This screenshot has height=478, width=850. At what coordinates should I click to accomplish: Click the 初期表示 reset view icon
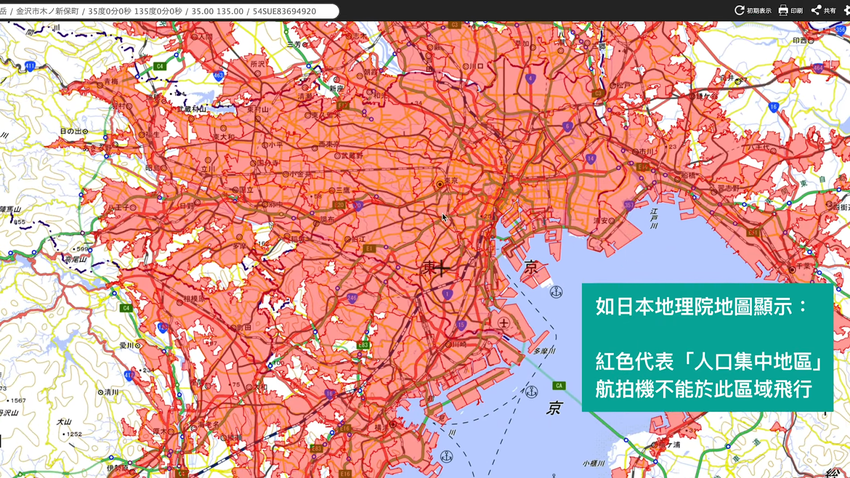click(740, 10)
